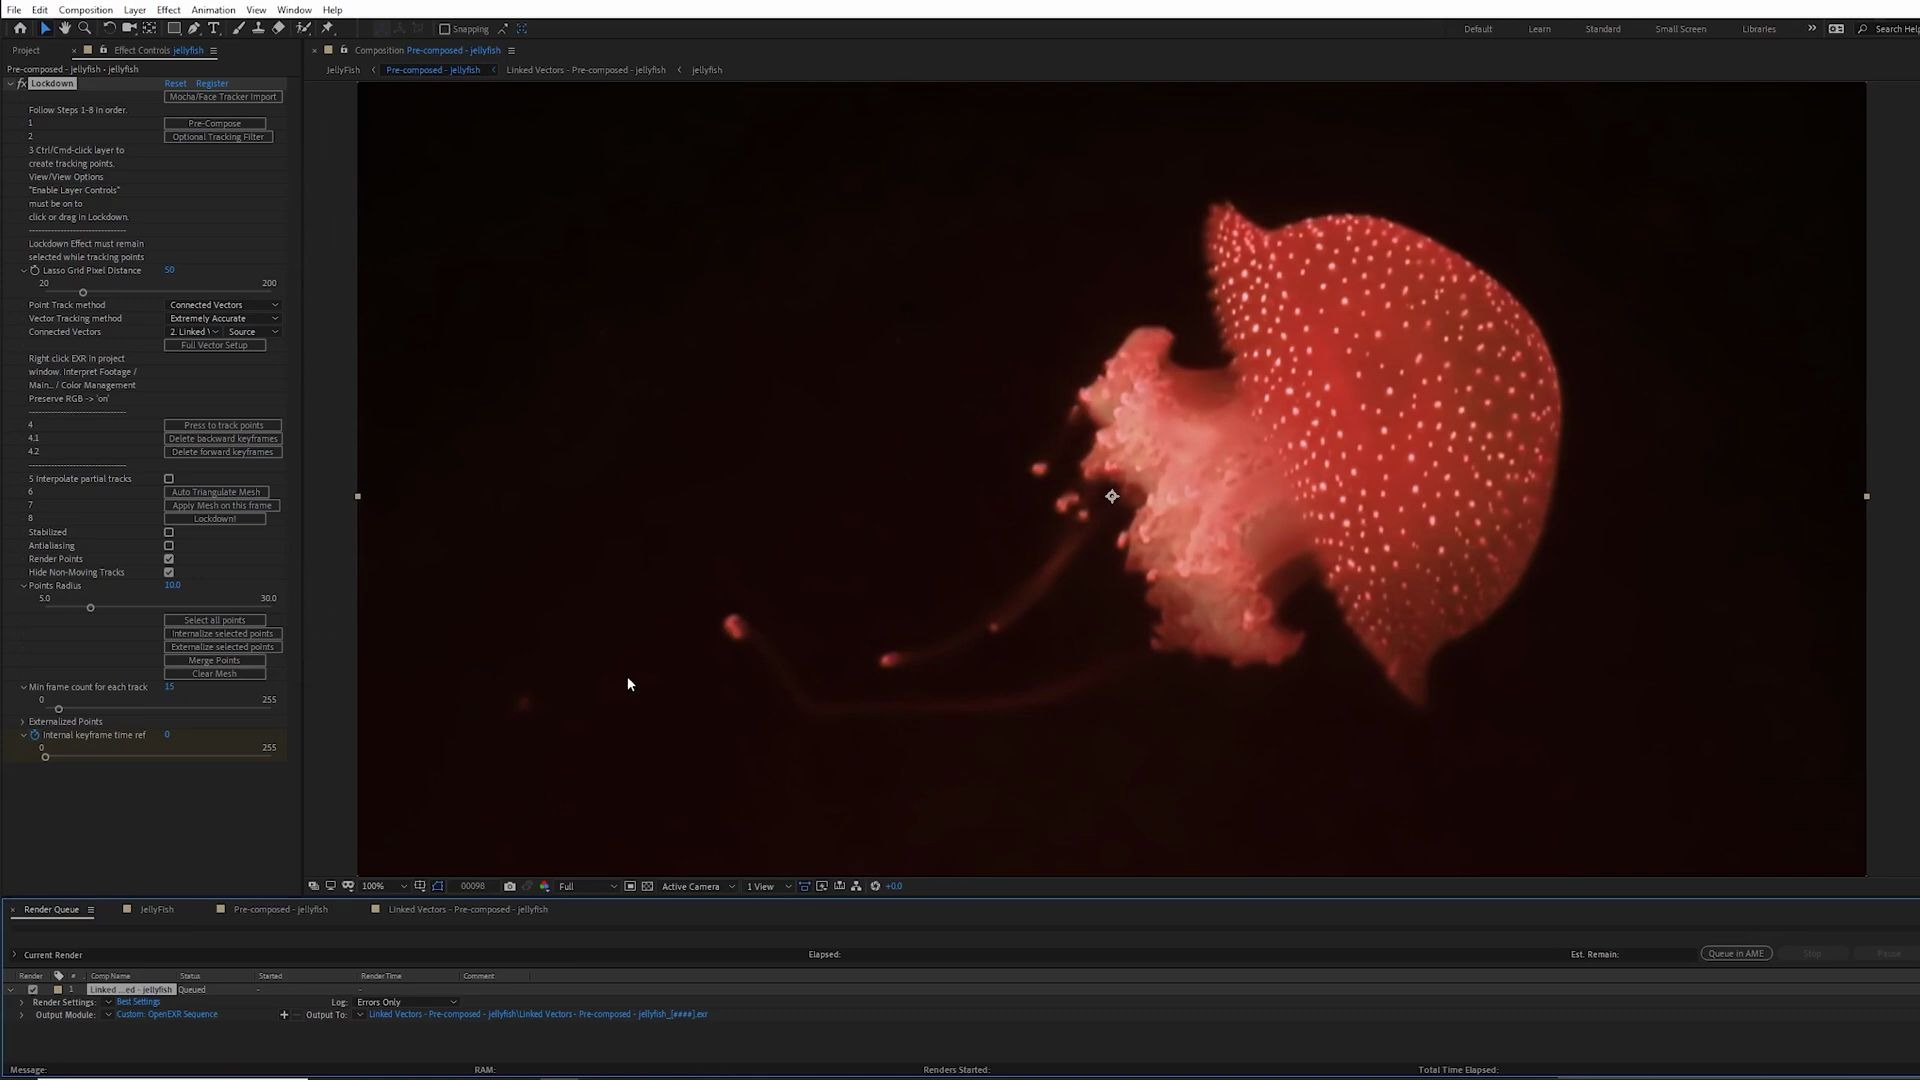
Task: Select the Type text tool
Action: (x=214, y=28)
